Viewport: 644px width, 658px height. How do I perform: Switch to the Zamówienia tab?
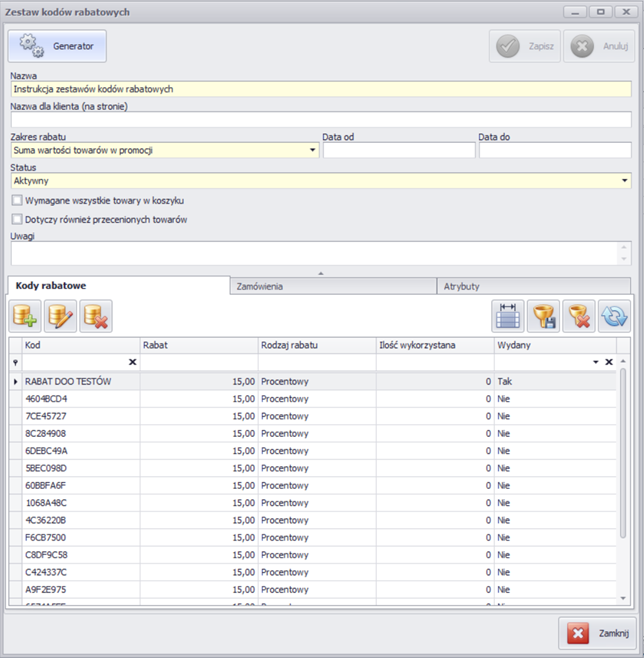pos(333,287)
